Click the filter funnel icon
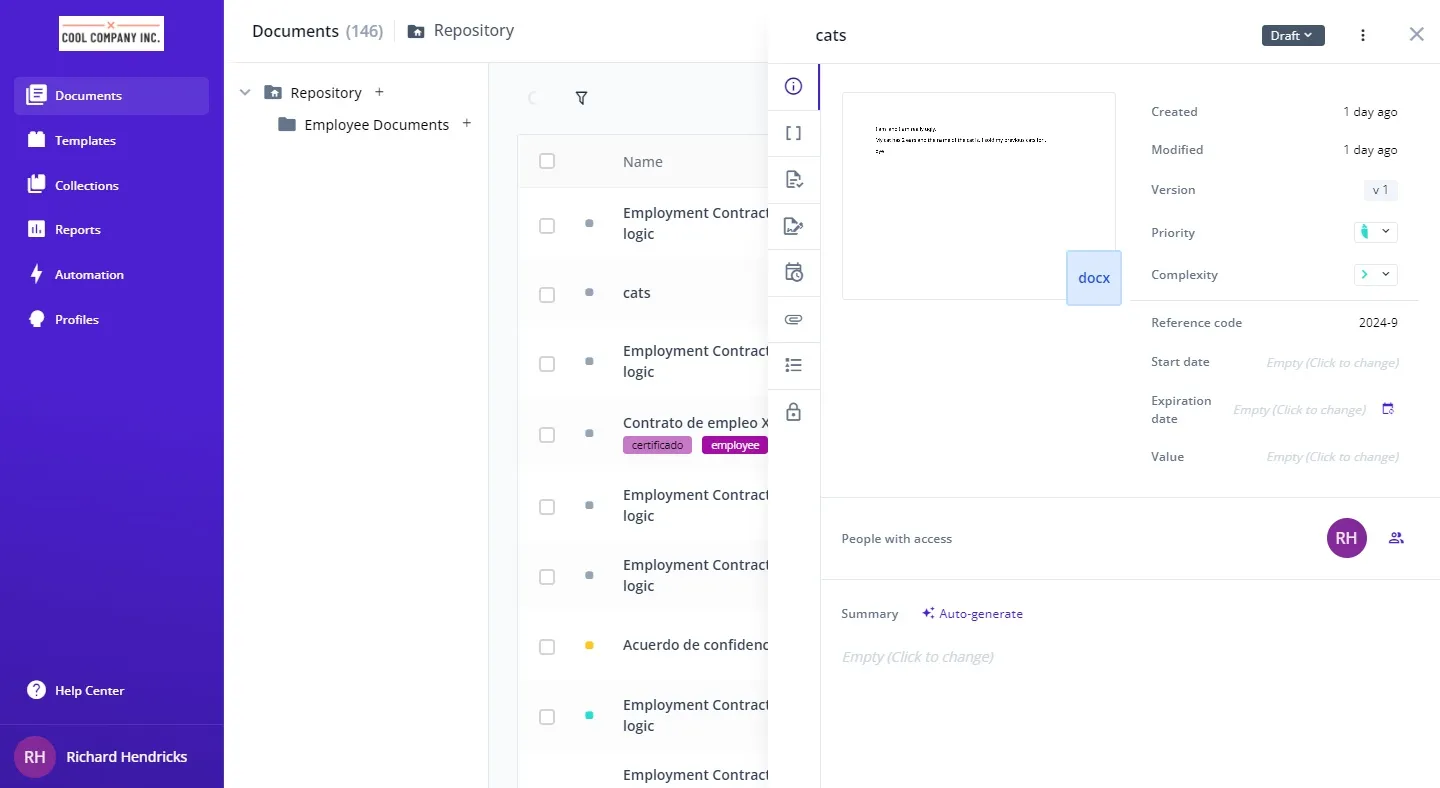Viewport: 1440px width, 788px height. [581, 98]
